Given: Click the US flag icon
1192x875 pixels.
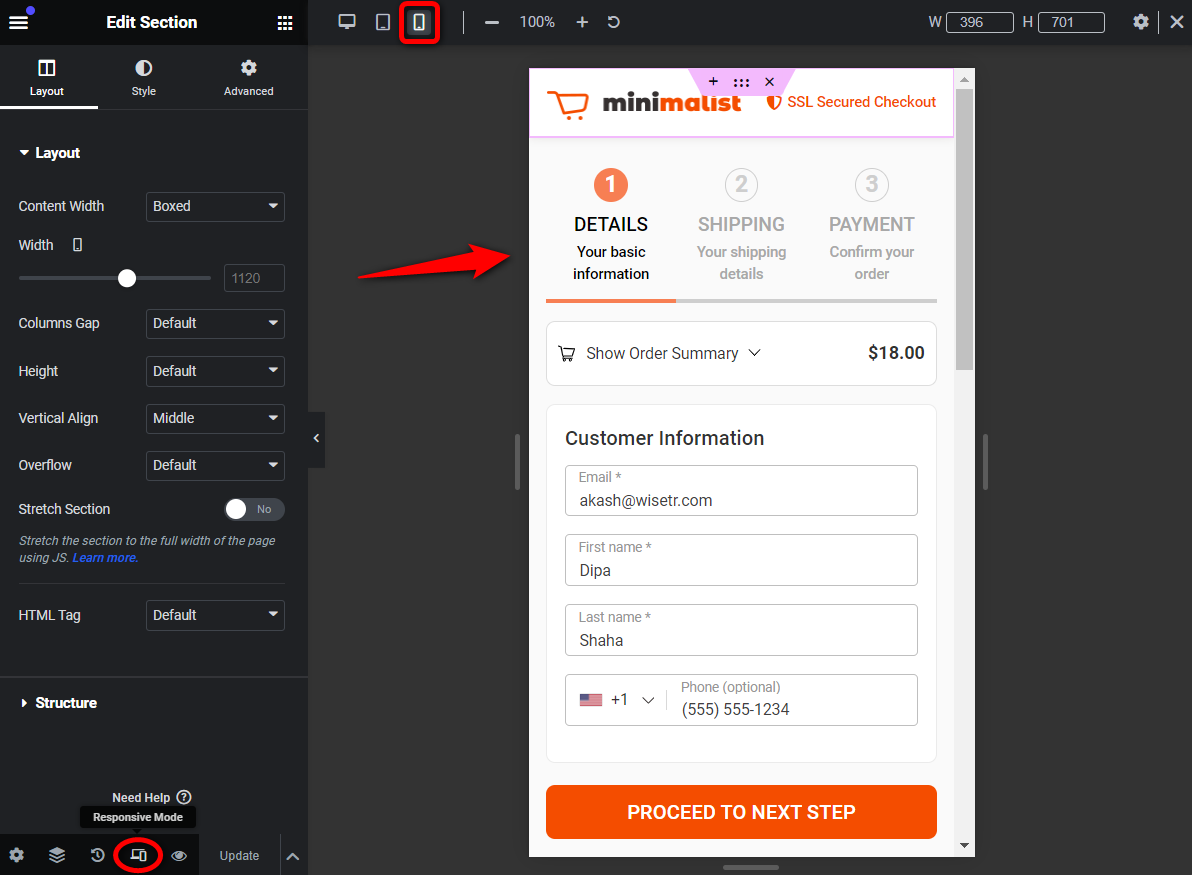Looking at the screenshot, I should tap(591, 699).
